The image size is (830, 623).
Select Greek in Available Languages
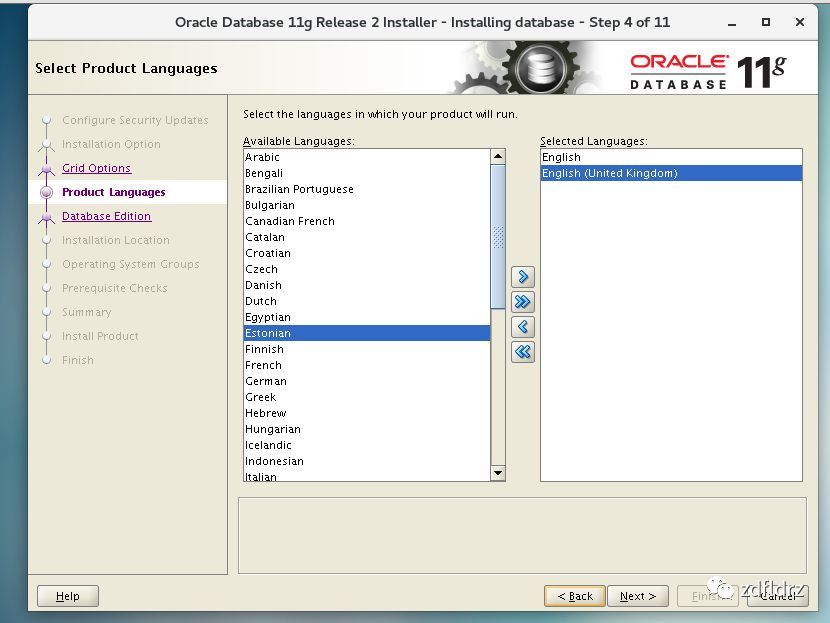coord(367,397)
